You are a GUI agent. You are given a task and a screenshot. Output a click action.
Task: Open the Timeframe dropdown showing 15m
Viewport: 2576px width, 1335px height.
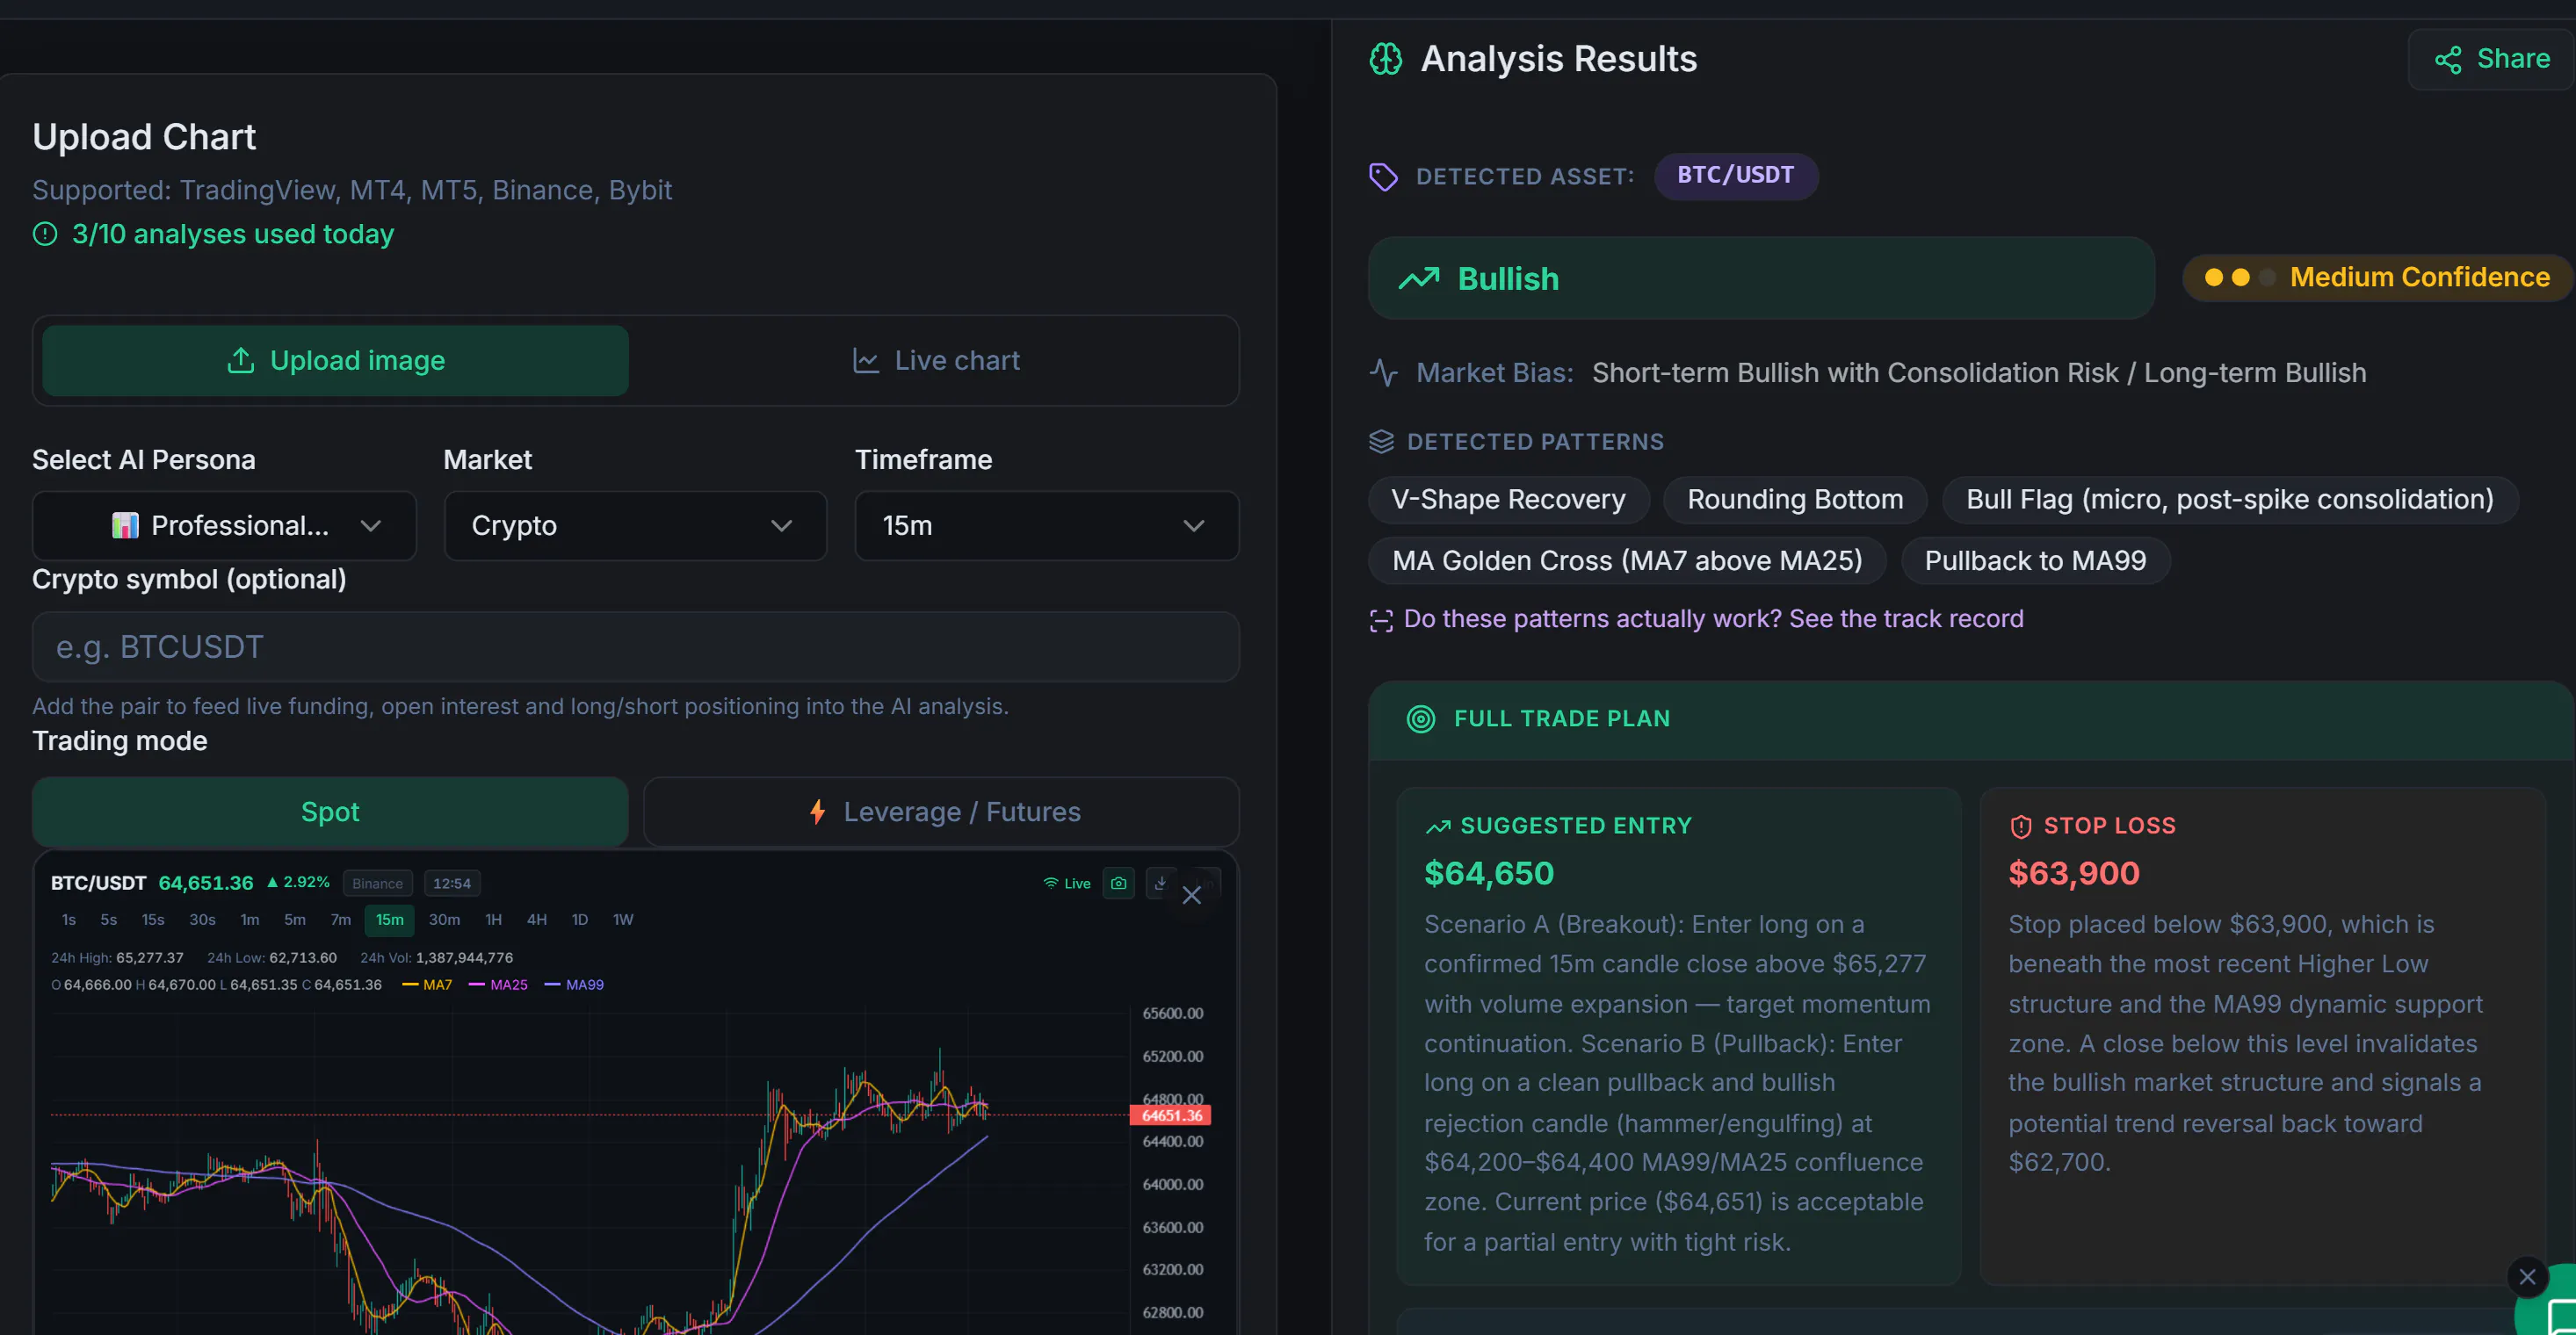pos(1047,526)
